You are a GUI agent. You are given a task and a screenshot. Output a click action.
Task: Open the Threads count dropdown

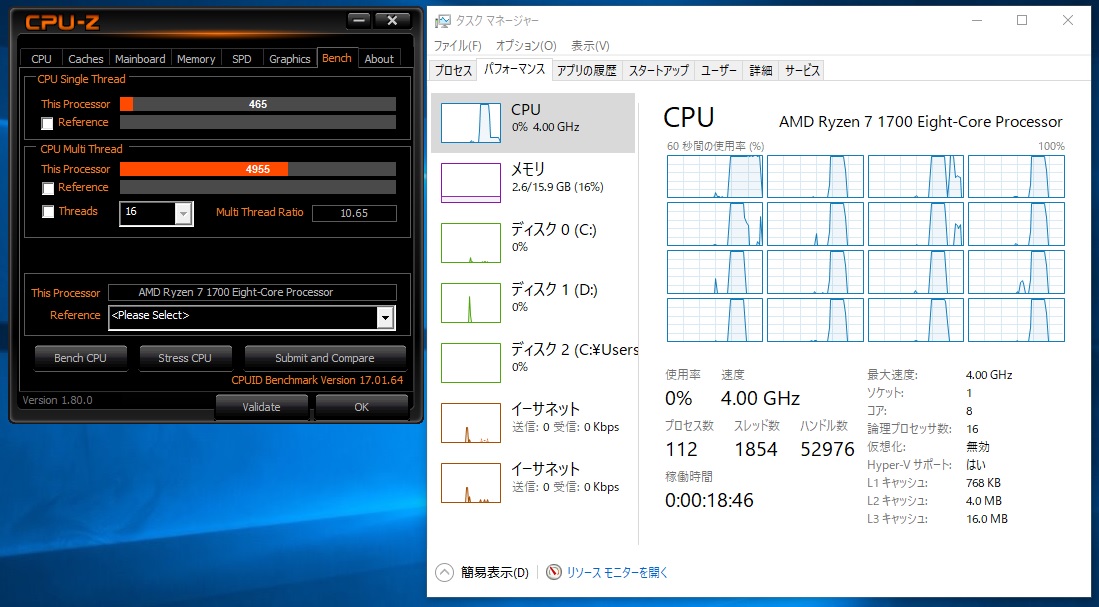click(183, 213)
